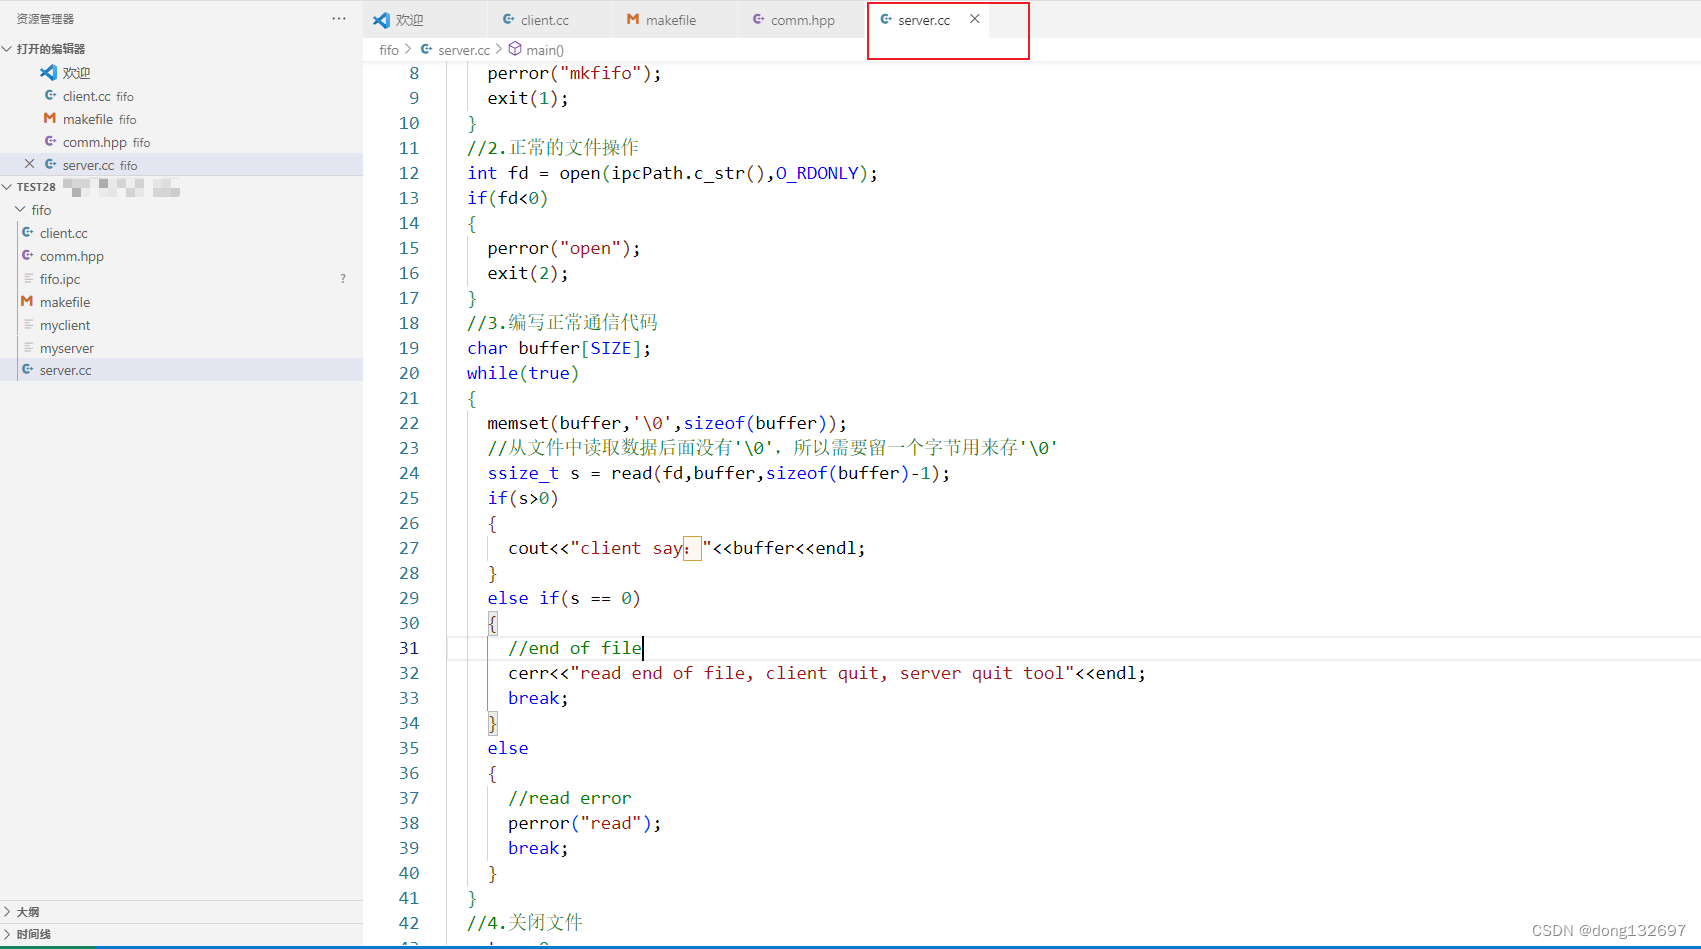
Task: Select server.cc in the fifo folder
Action: click(181, 370)
